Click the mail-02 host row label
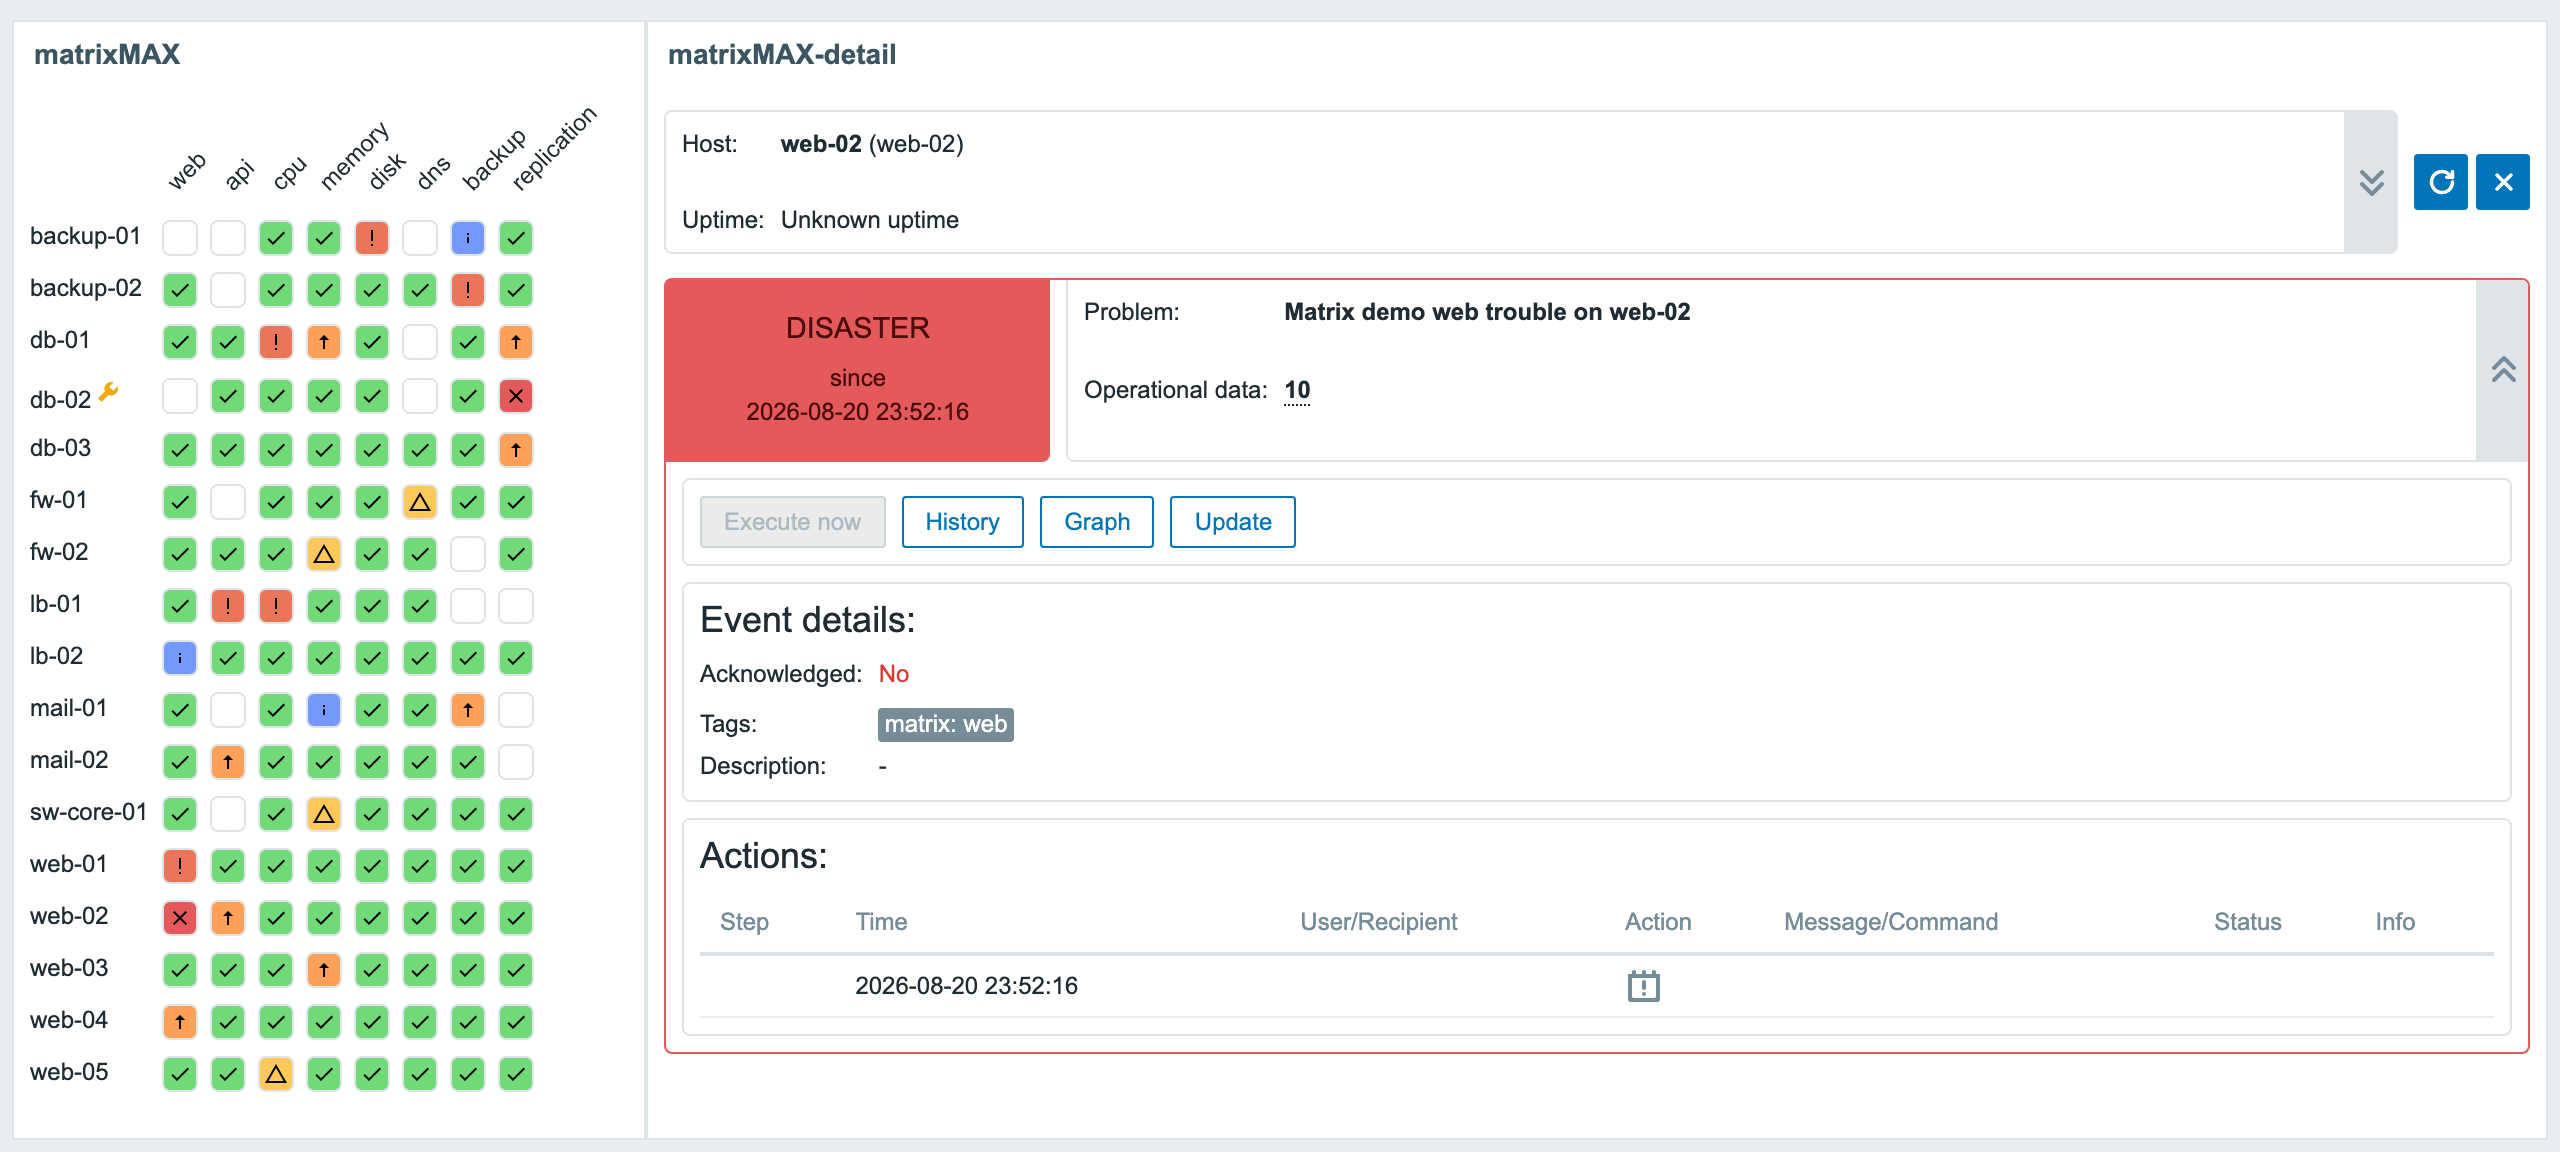 tap(69, 760)
